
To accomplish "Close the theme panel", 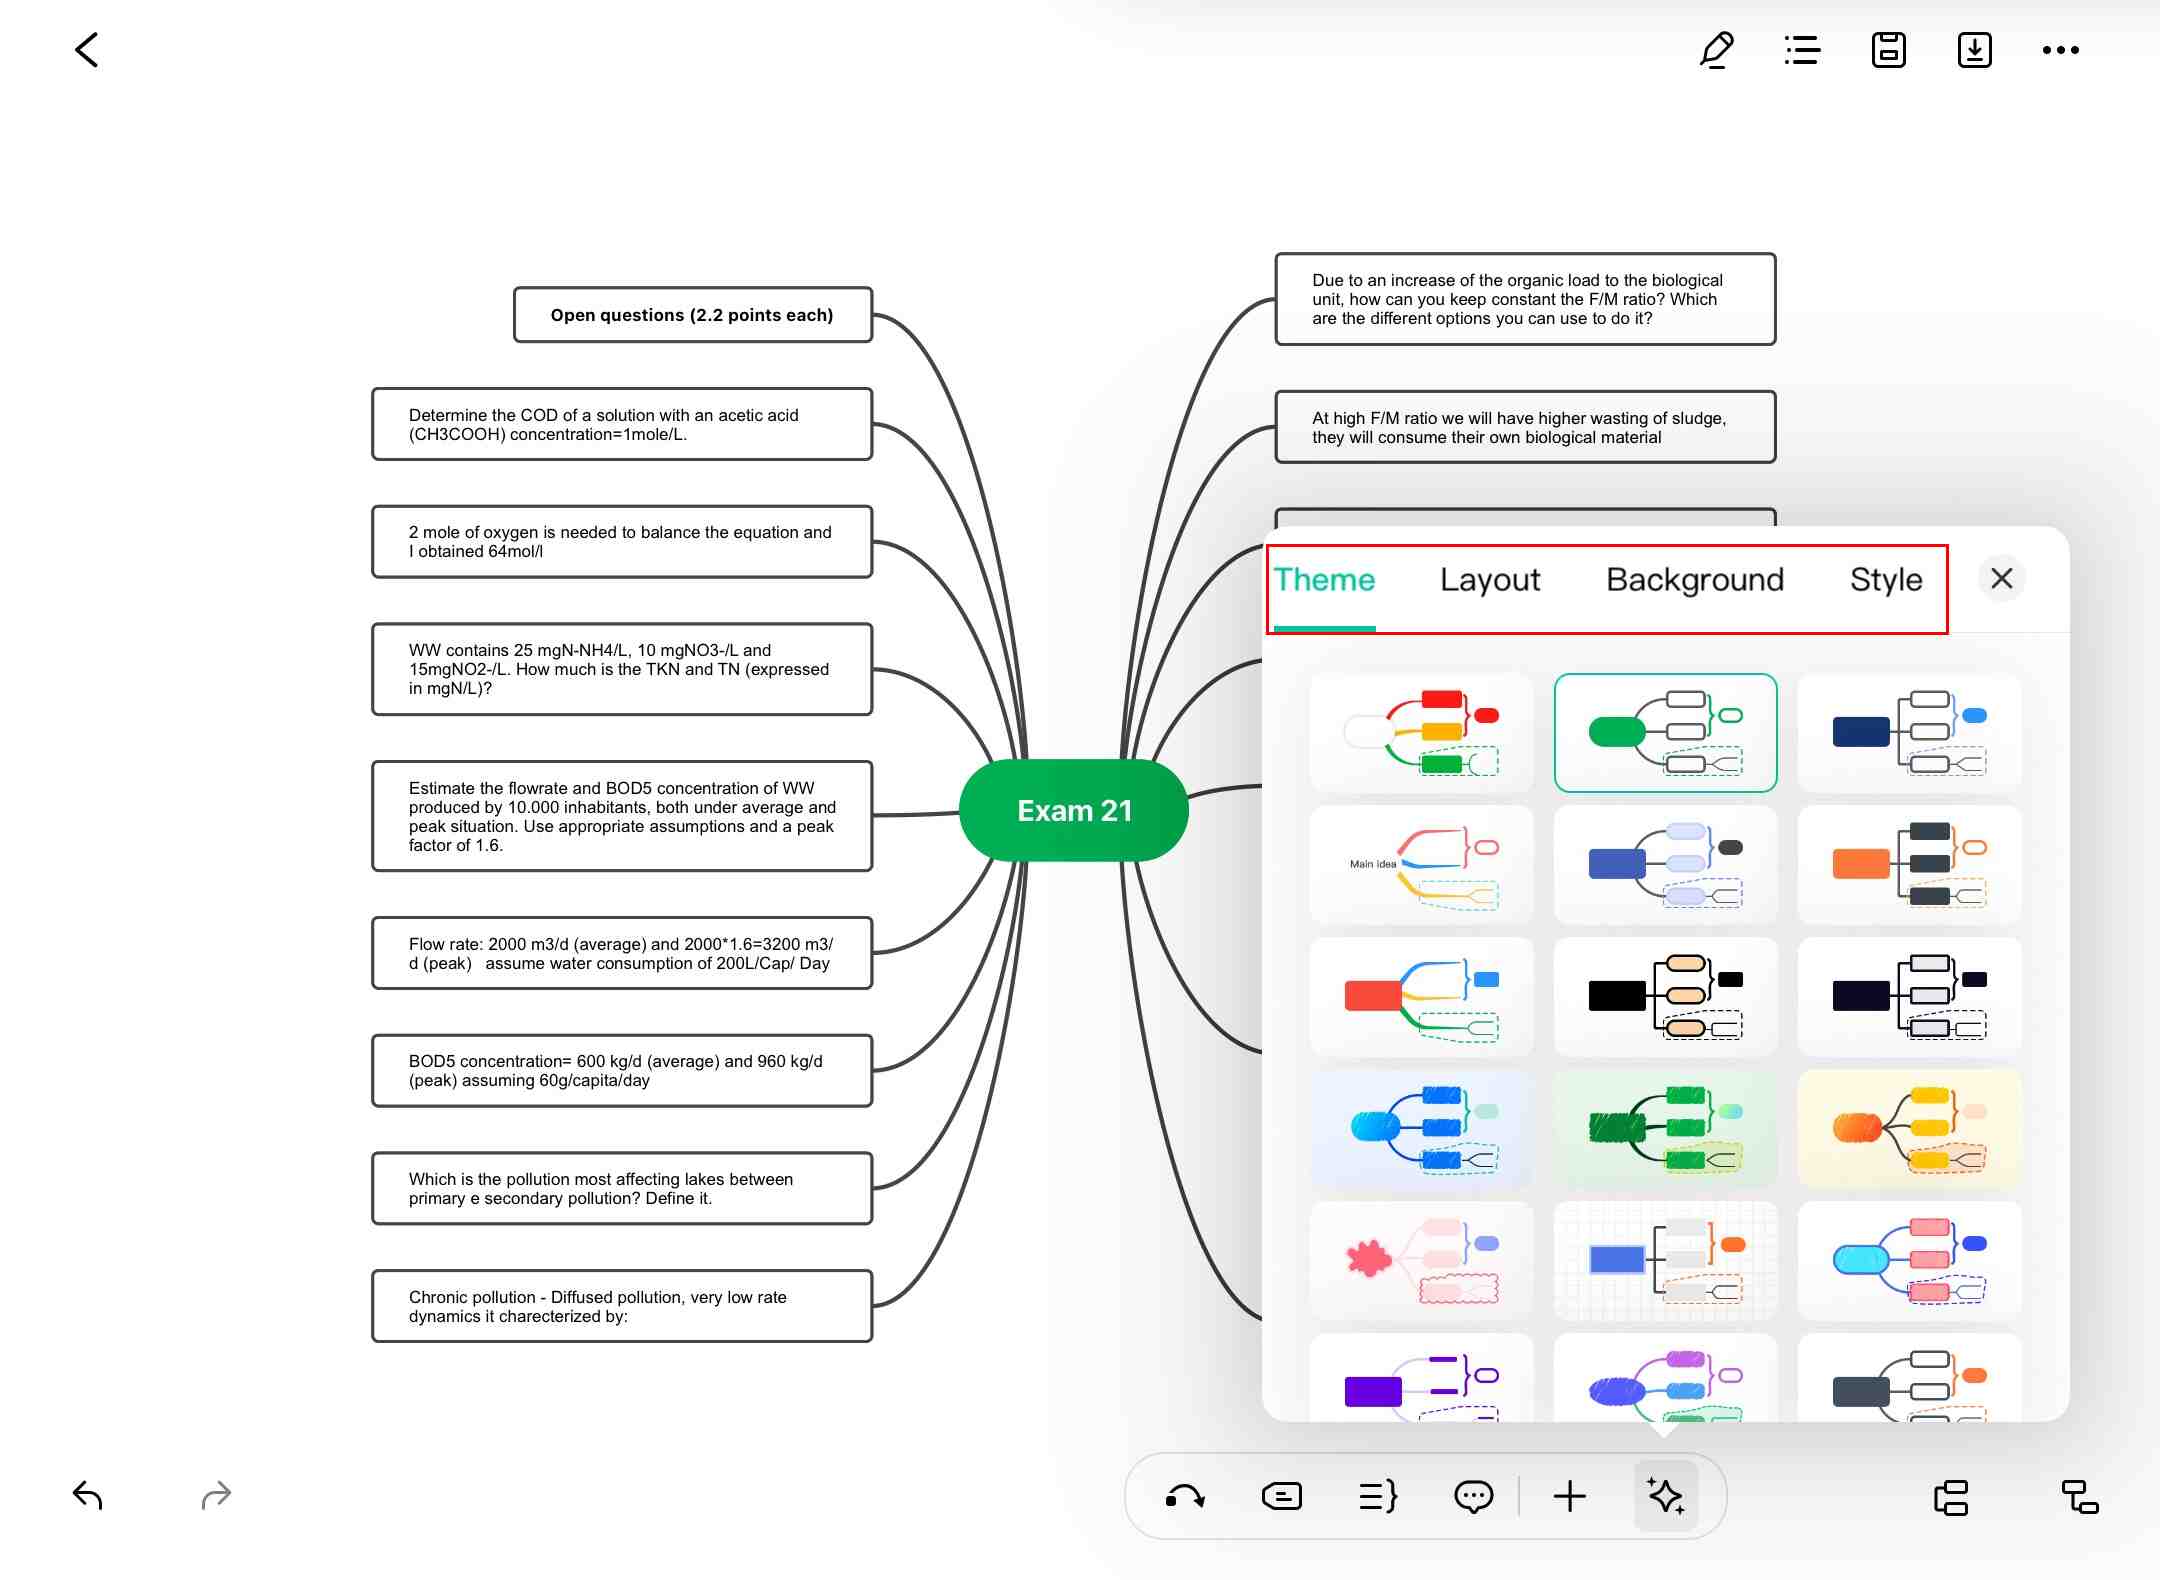I will 2001,578.
